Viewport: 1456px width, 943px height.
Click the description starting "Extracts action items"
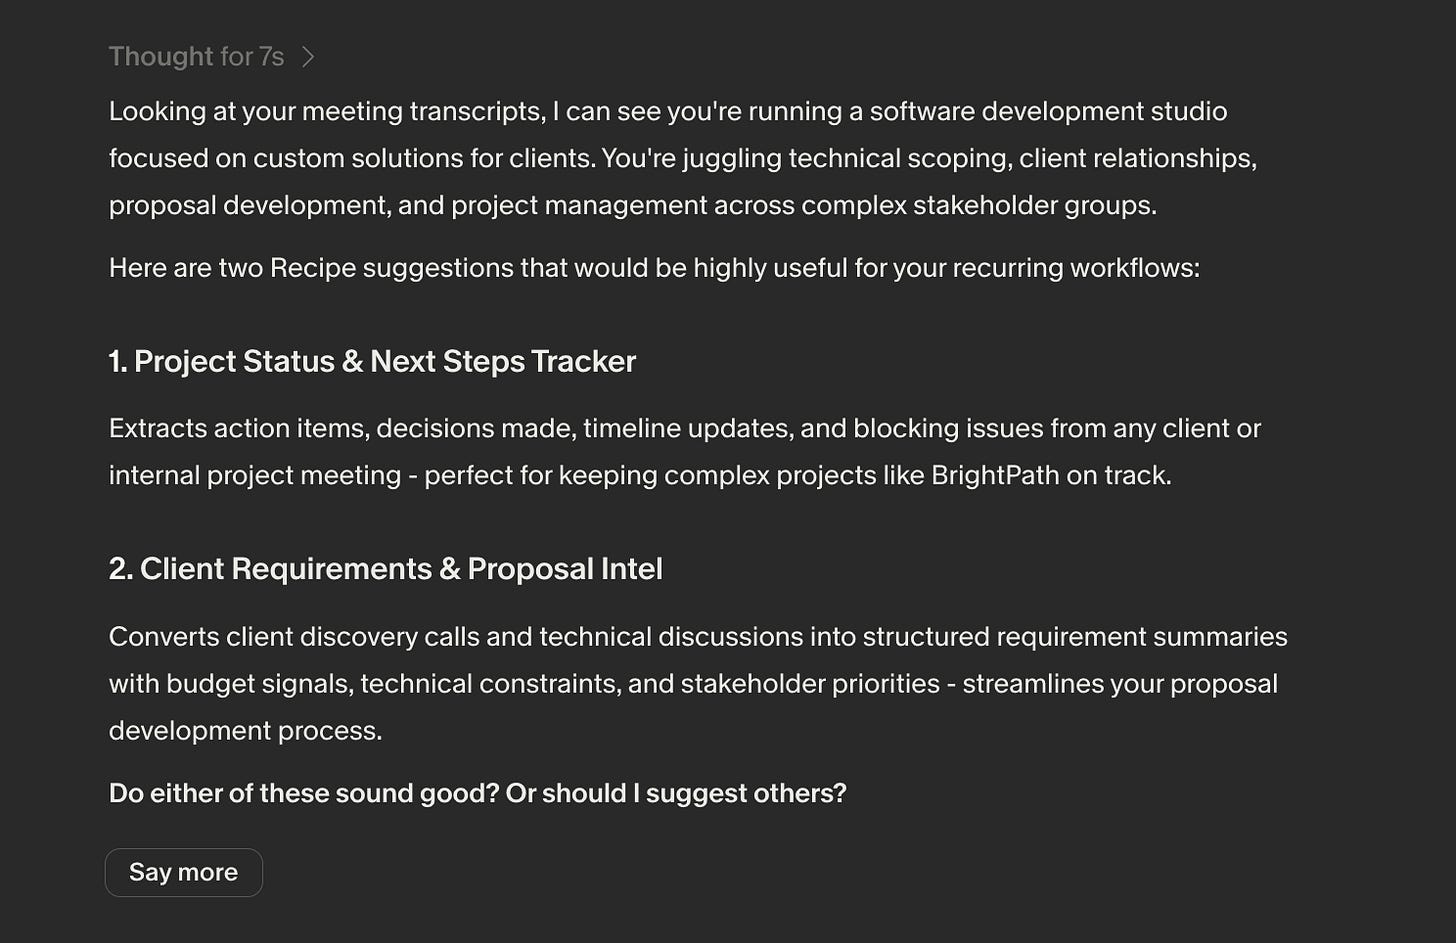click(685, 451)
